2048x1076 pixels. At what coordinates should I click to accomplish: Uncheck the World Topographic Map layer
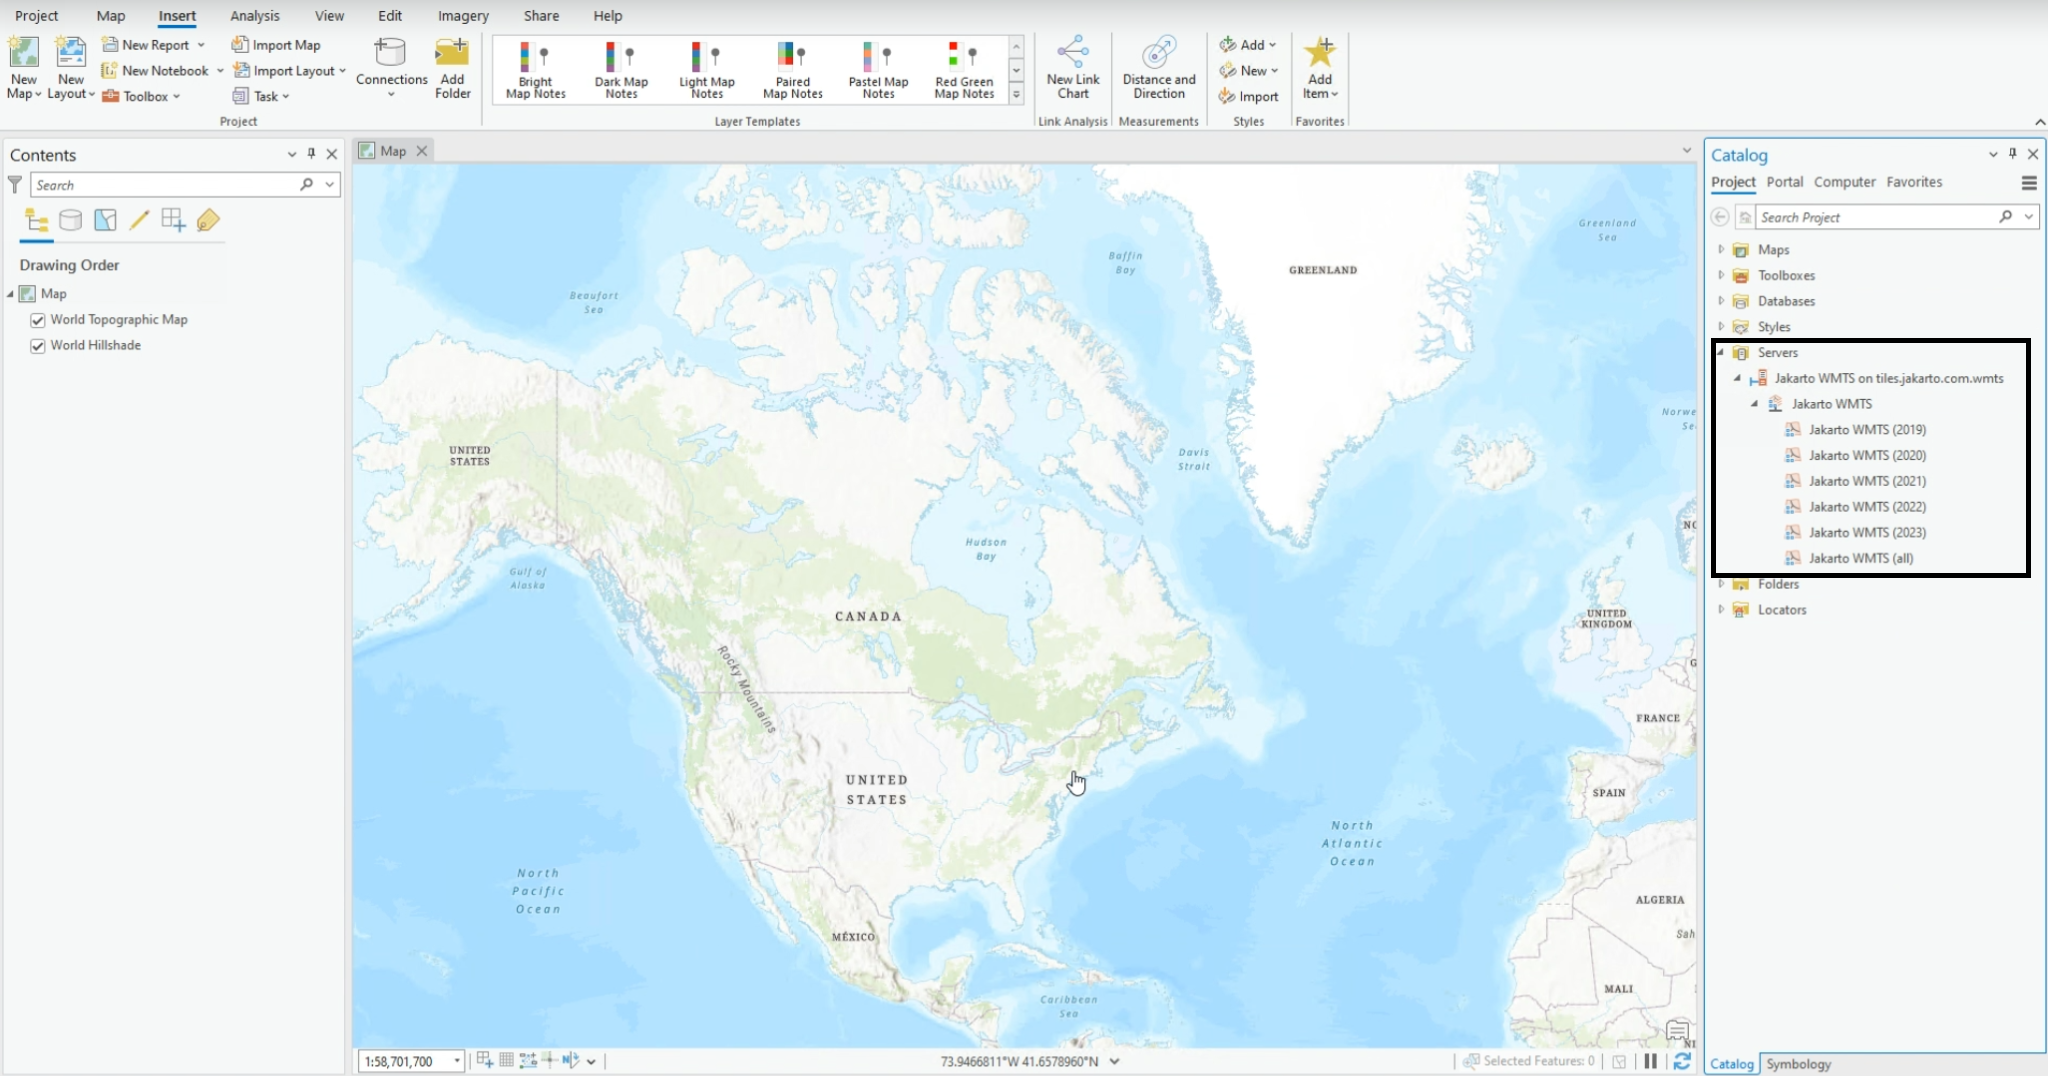point(38,320)
